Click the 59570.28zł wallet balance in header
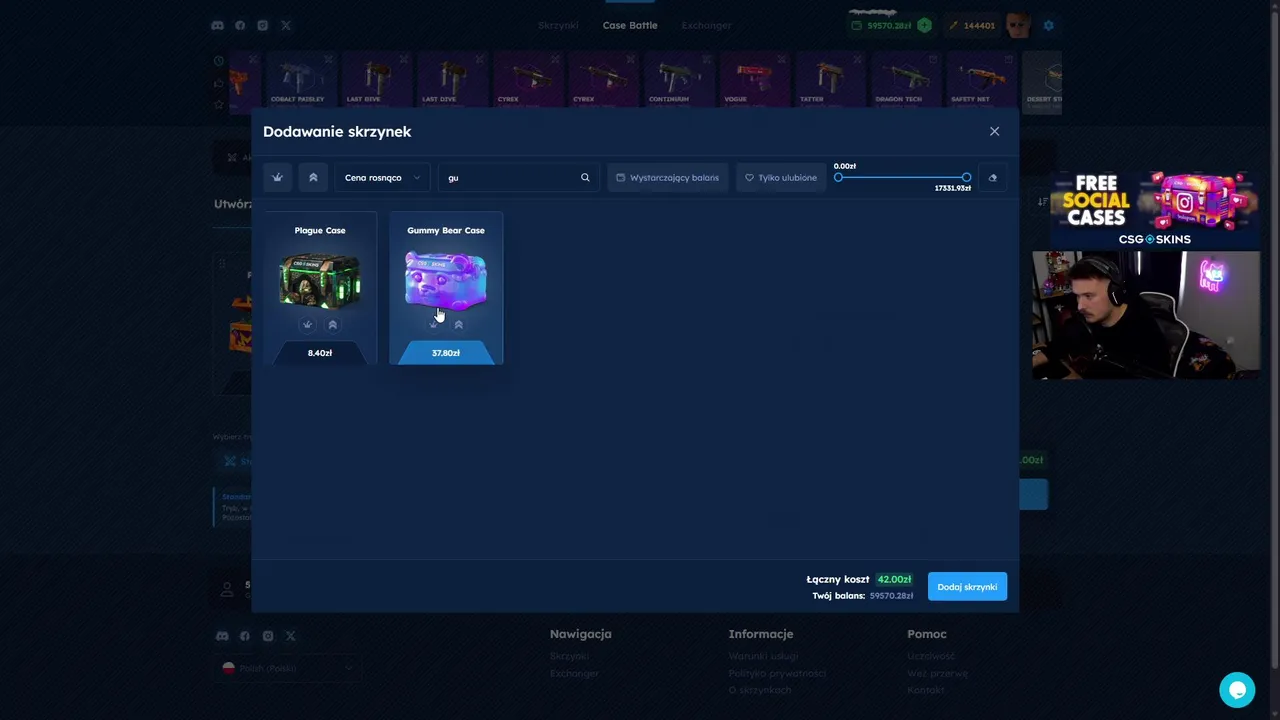Screen dimensions: 1280x720 click(x=889, y=25)
